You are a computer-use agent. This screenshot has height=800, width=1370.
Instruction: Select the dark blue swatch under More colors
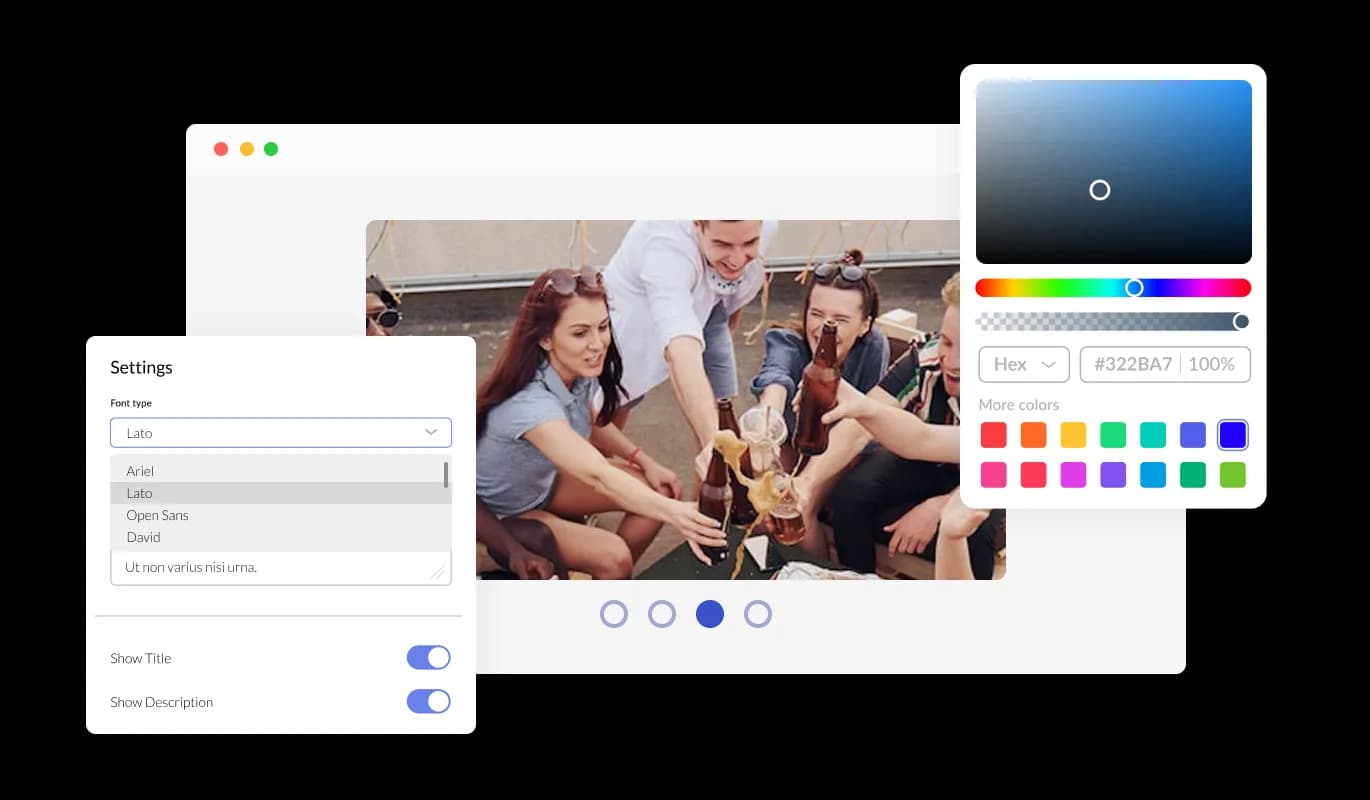[x=1233, y=434]
